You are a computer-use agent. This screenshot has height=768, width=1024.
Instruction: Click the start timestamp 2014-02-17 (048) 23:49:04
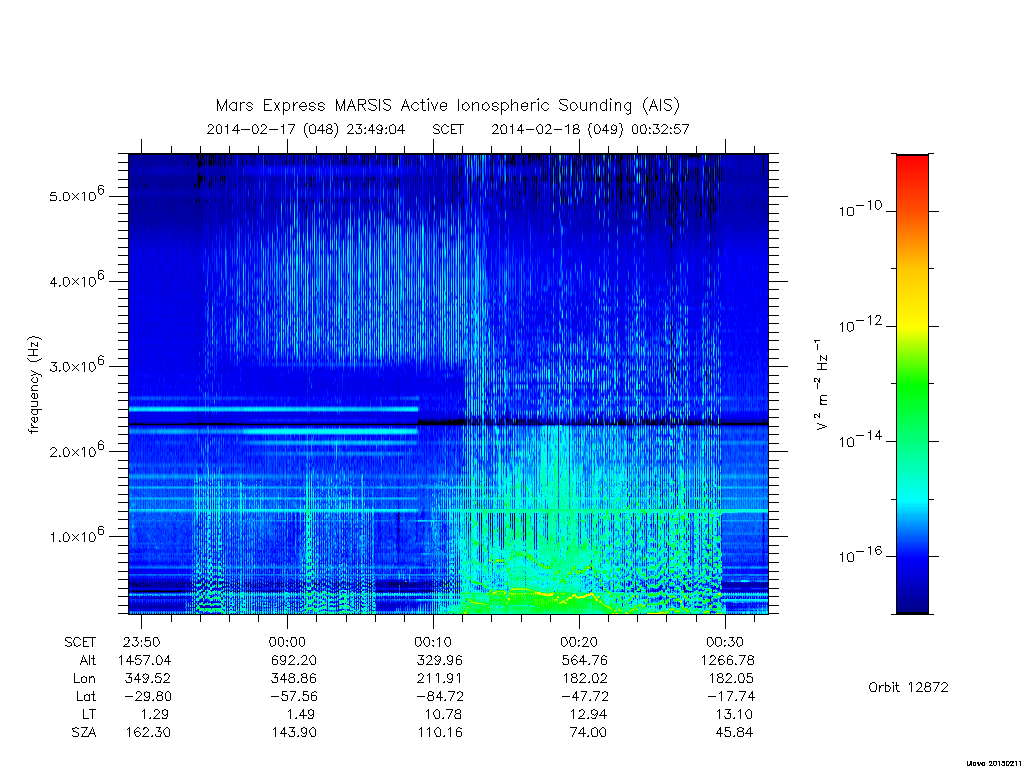coord(306,129)
